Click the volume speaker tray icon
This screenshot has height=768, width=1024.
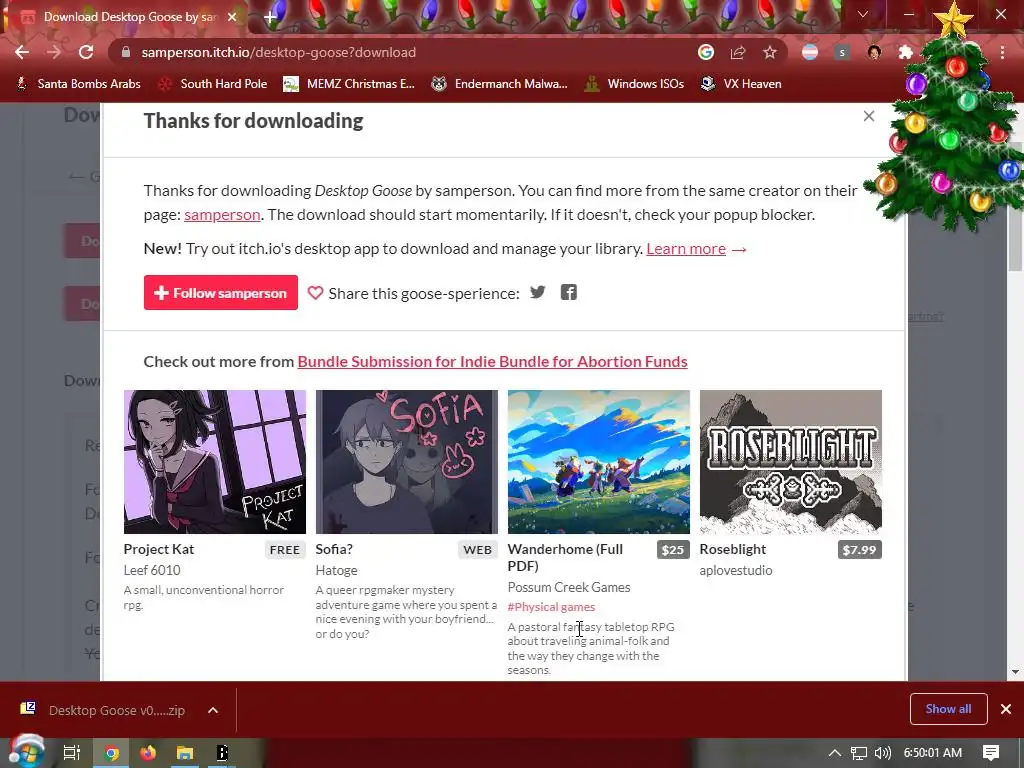pyautogui.click(x=882, y=753)
